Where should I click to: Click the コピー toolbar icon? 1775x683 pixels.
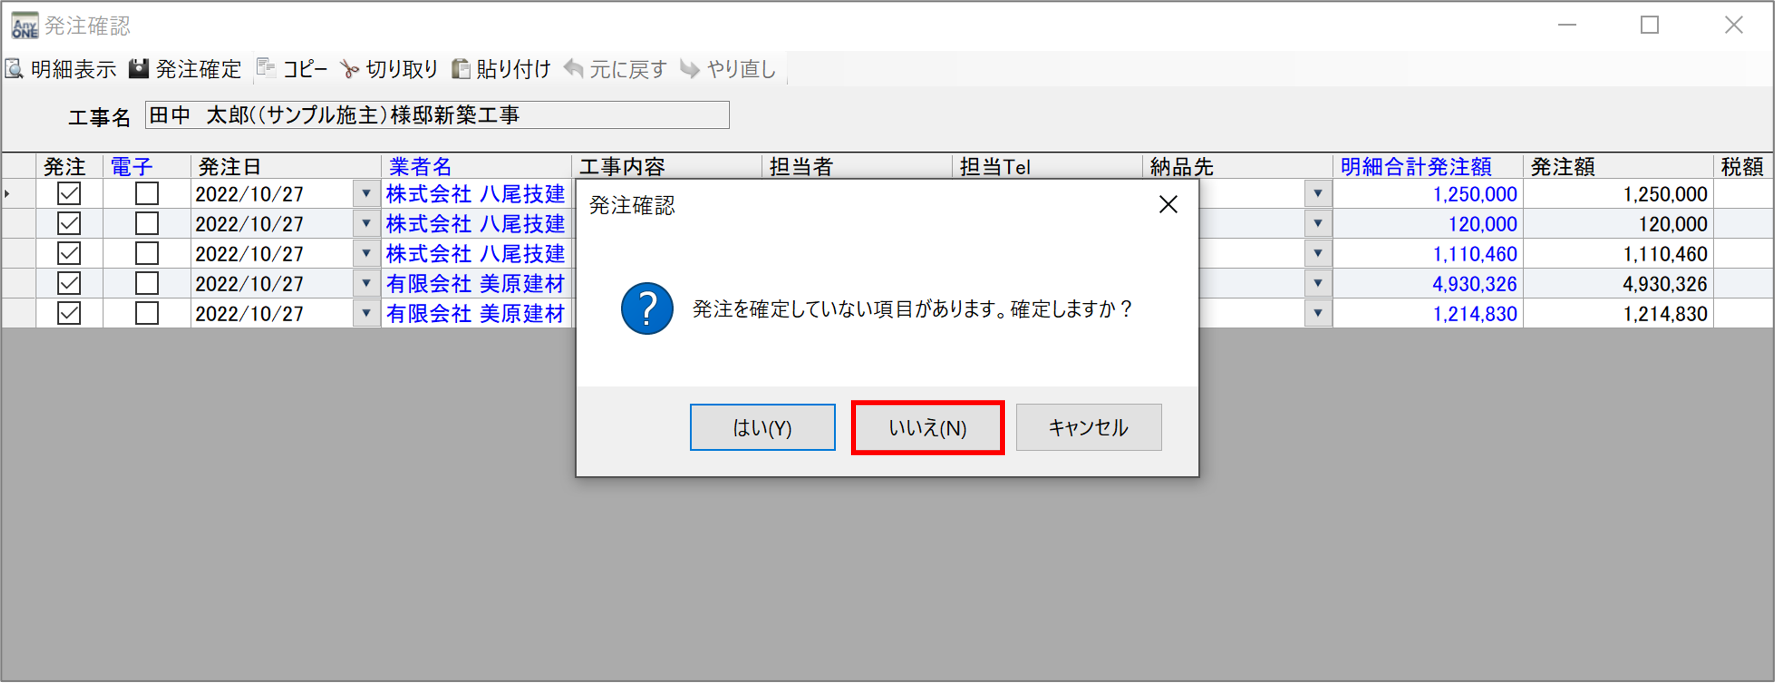pos(266,68)
